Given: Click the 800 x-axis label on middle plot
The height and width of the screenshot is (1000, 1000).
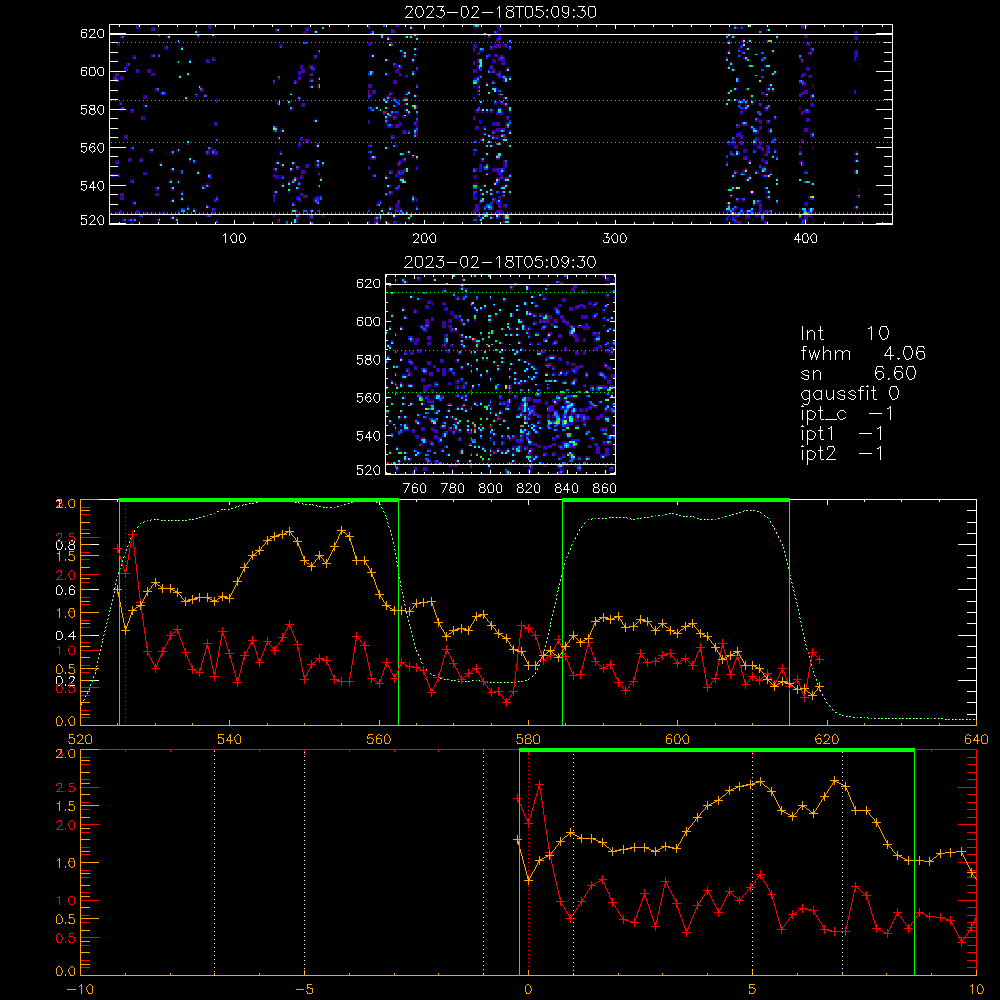Looking at the screenshot, I should coord(490,489).
